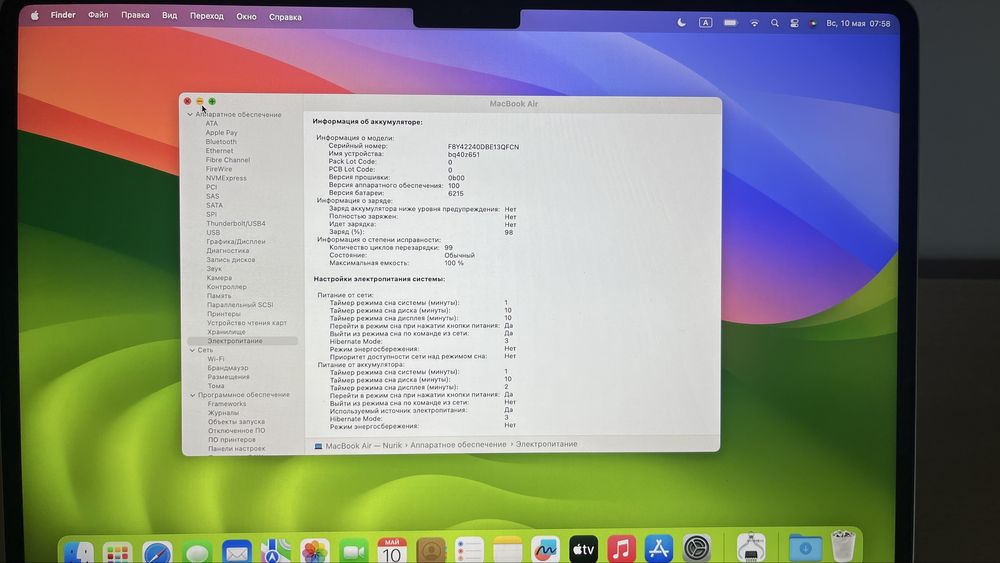Open Music app in the Dock
The height and width of the screenshot is (563, 1000).
click(621, 548)
